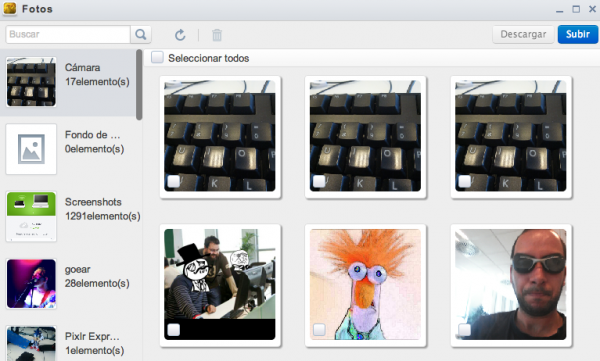The image size is (600, 361).
Task: Minimize the Fotos window
Action: [559, 10]
